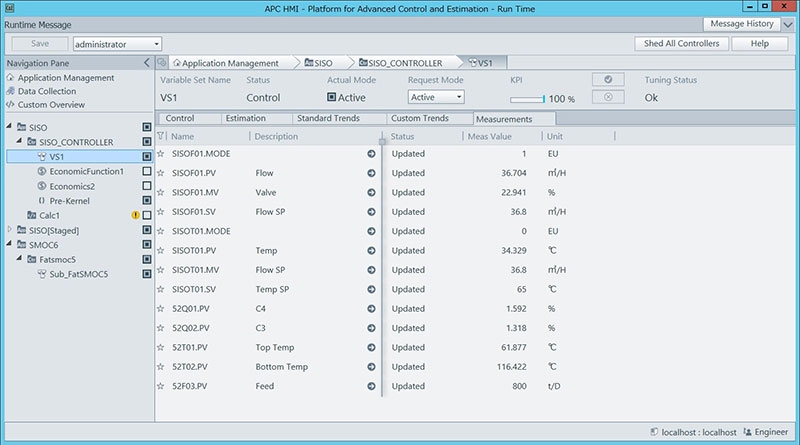Collapse the SMOC6 tree node

(9, 243)
